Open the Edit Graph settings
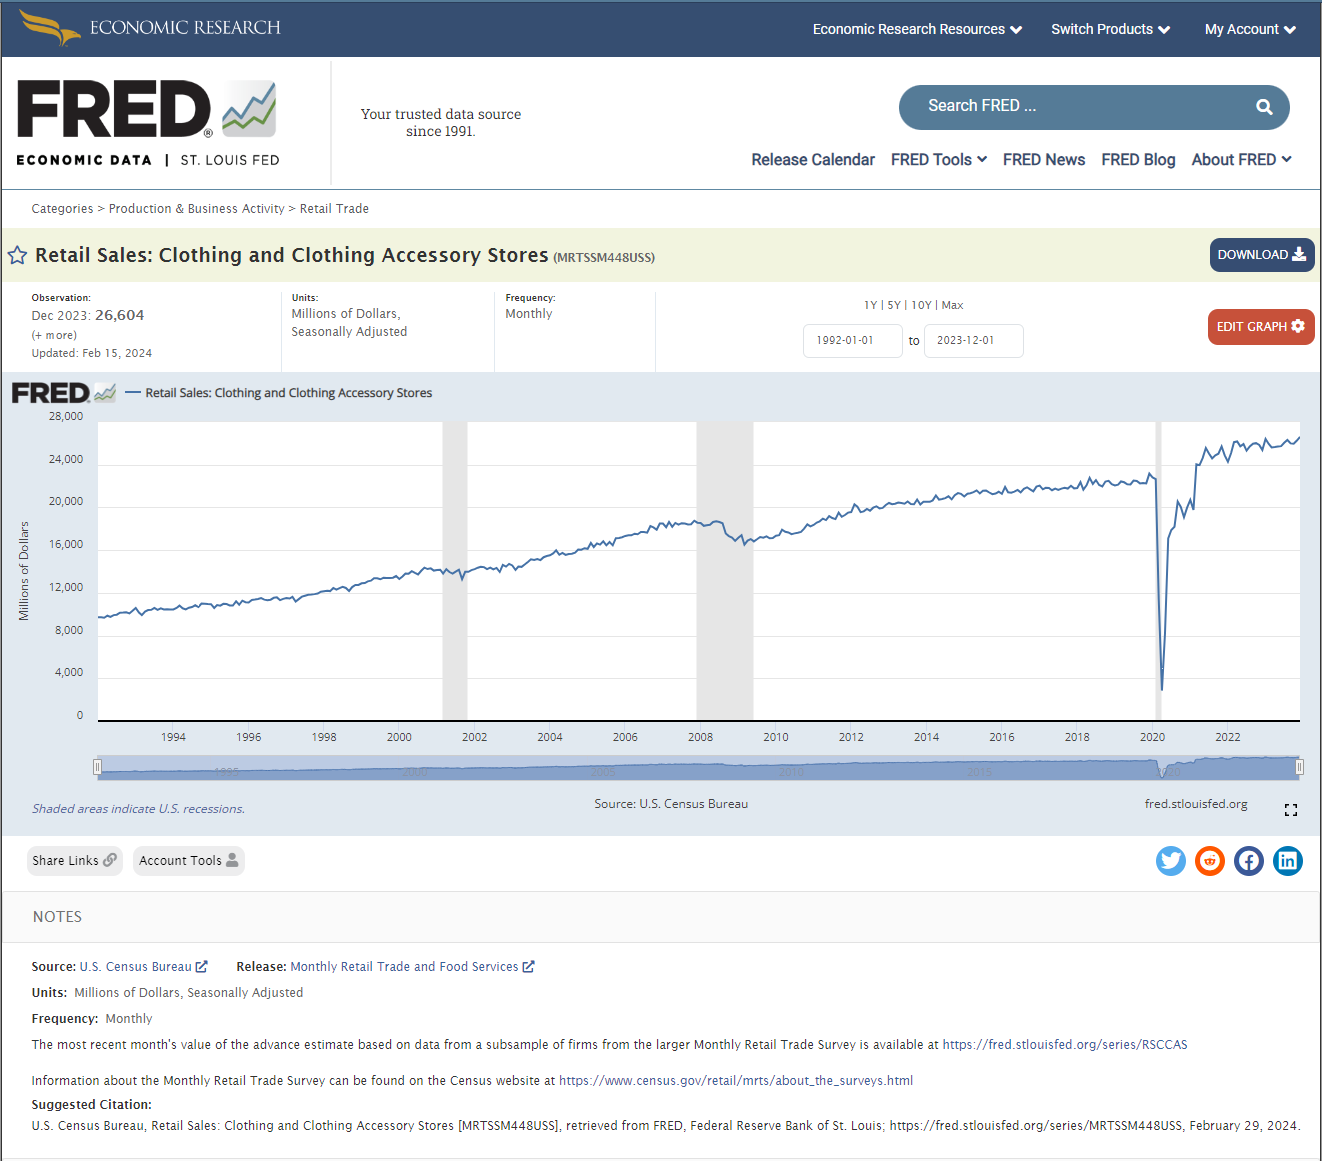This screenshot has width=1322, height=1161. click(1261, 326)
